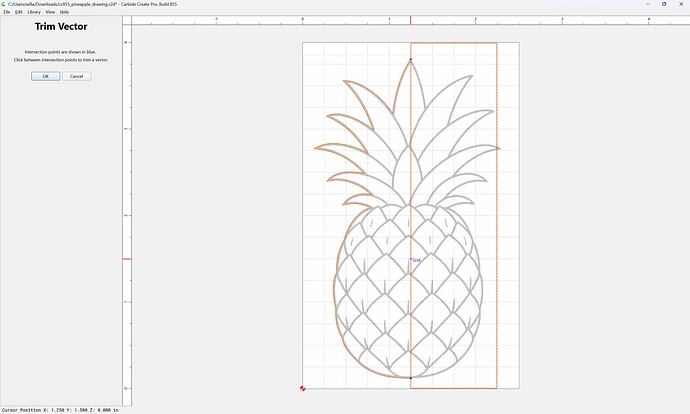This screenshot has height=414, width=690.
Task: Click the blue intersection point at the pineapple bottom
Action: coord(411,378)
